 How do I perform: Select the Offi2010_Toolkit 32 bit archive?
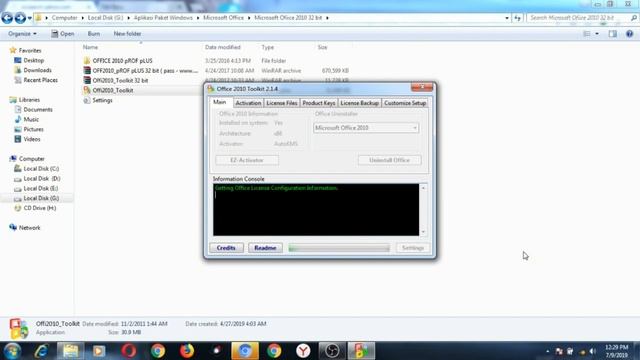click(x=116, y=80)
